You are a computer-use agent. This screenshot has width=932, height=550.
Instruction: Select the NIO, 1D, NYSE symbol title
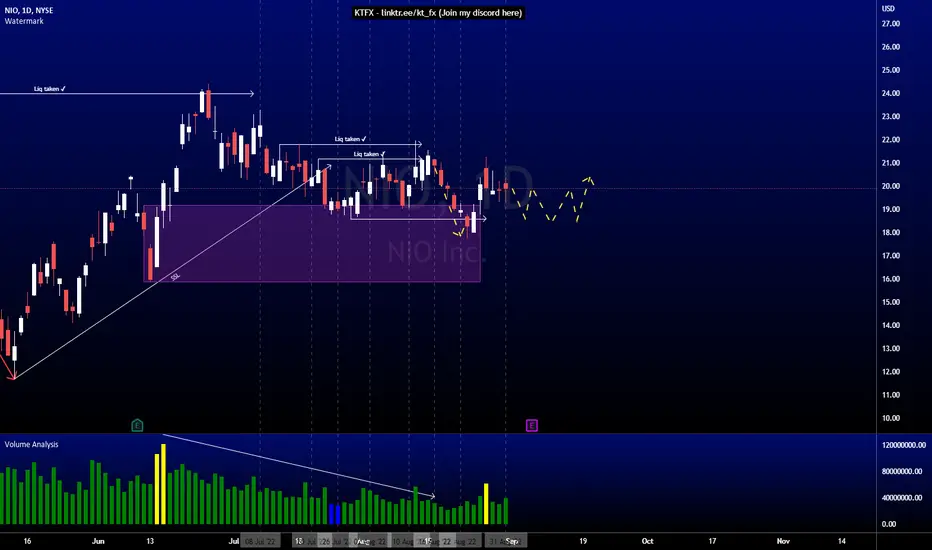point(29,11)
